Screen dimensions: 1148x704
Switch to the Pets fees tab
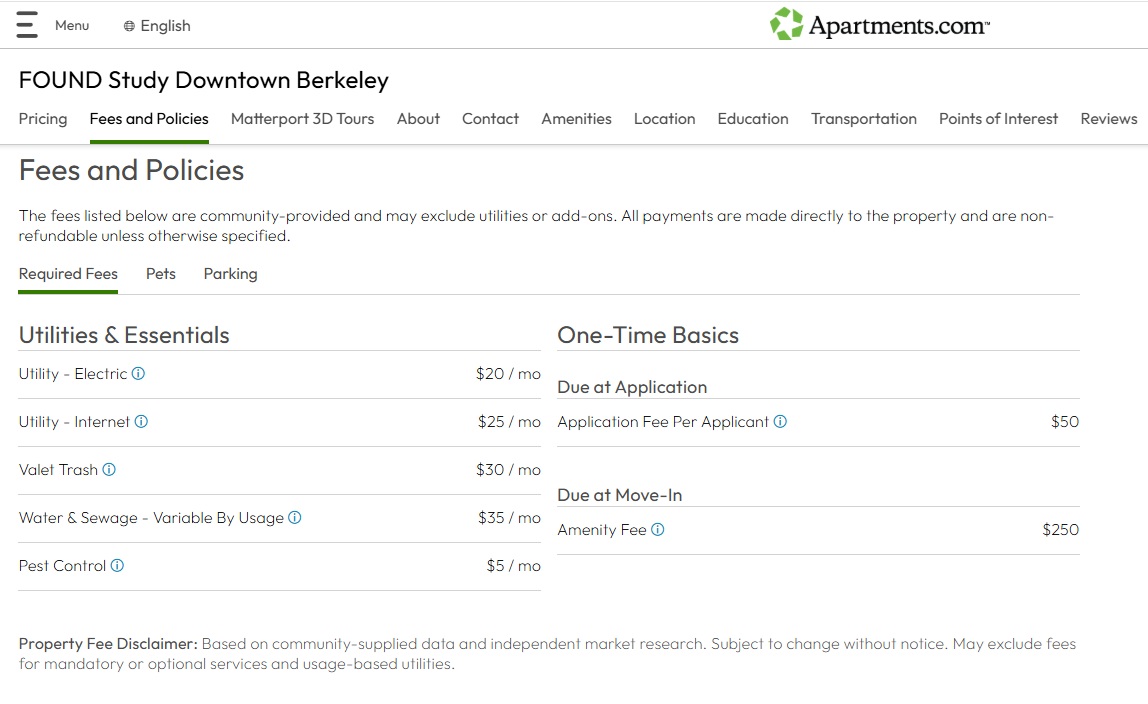coord(161,274)
